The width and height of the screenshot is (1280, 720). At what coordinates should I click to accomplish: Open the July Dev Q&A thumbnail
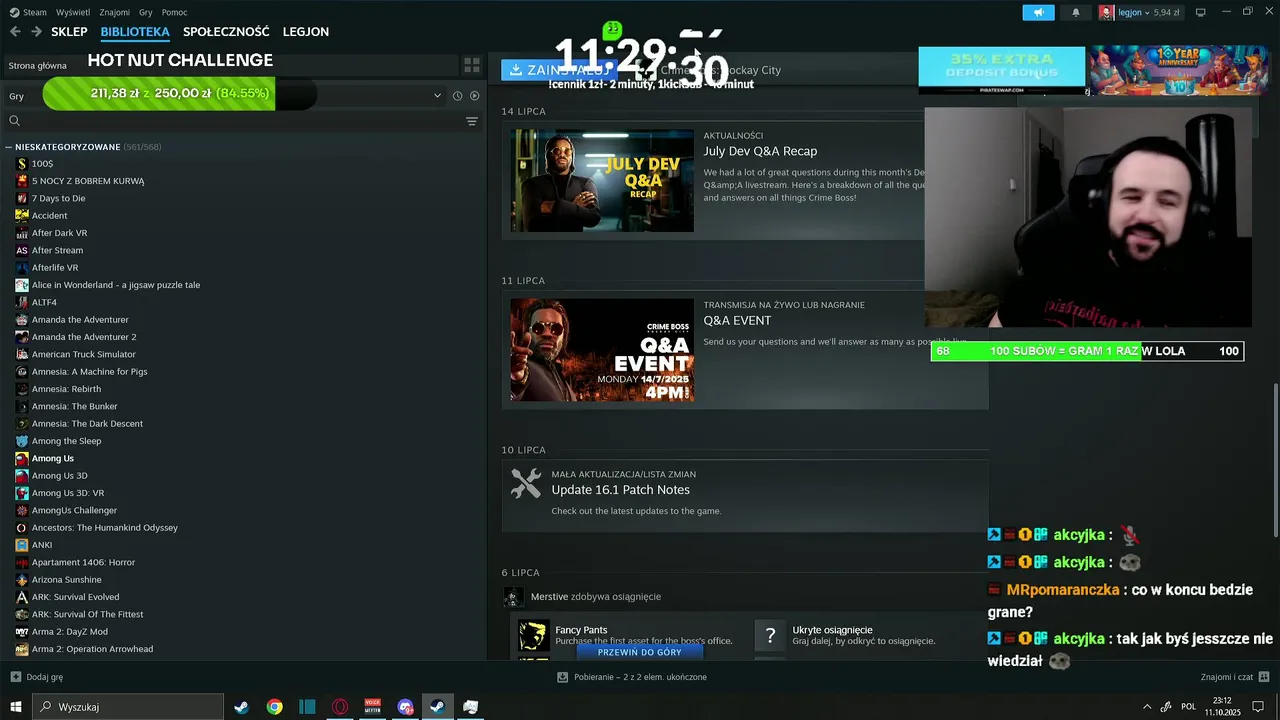coord(602,180)
